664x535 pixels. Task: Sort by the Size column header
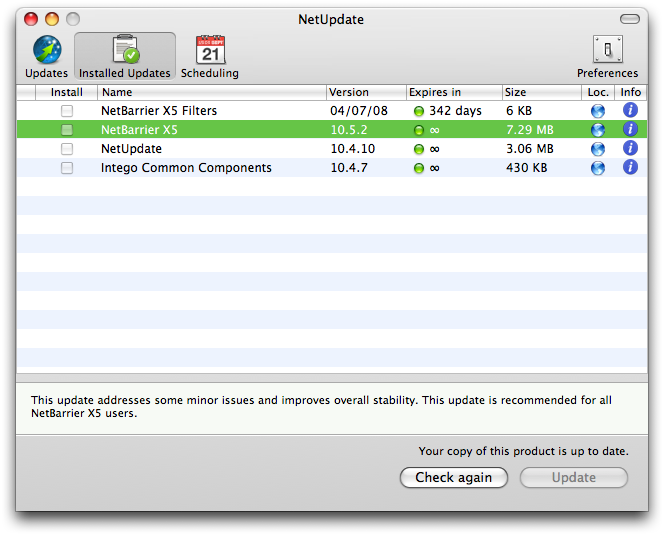point(542,92)
